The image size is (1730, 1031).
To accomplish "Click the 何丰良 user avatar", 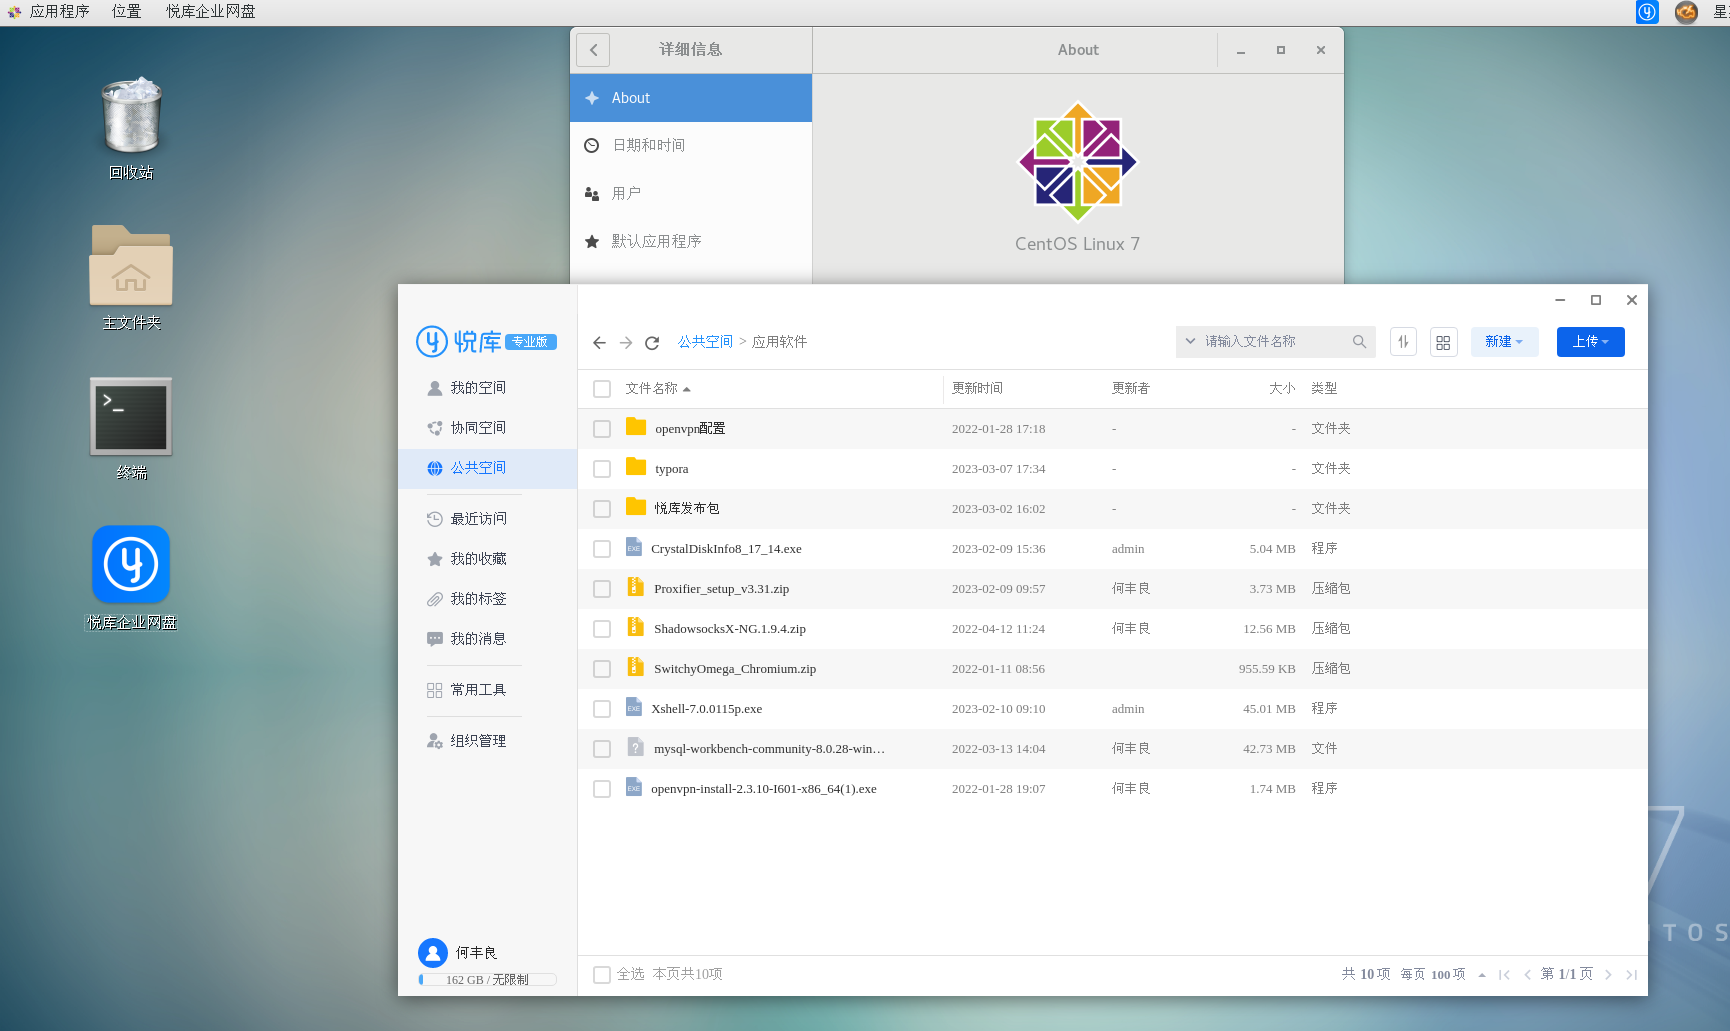I will point(433,952).
